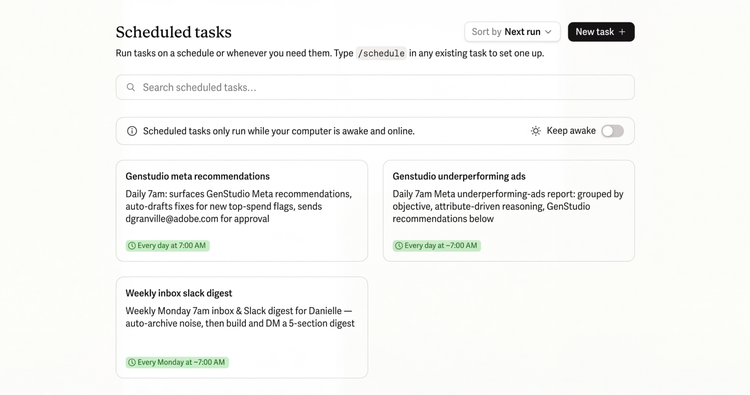The height and width of the screenshot is (395, 750).
Task: Open the Genstudio underperforming ads card
Action: (x=508, y=211)
